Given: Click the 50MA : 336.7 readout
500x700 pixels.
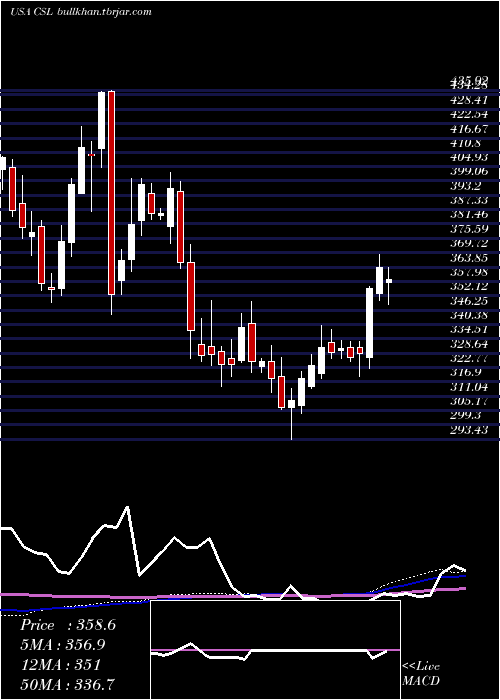Looking at the screenshot, I should click(67, 684).
